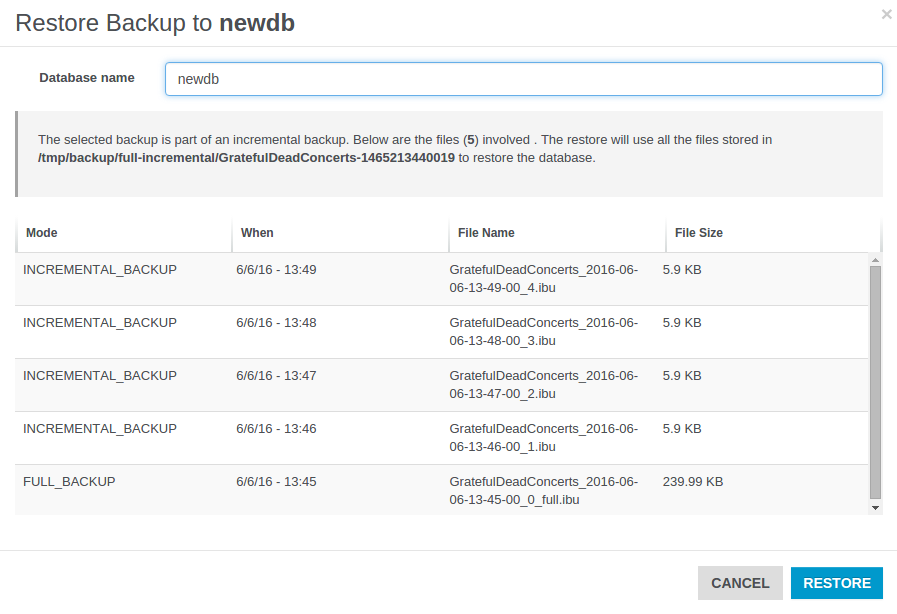The width and height of the screenshot is (897, 614).
Task: Click the Database name label
Action: [x=87, y=78]
